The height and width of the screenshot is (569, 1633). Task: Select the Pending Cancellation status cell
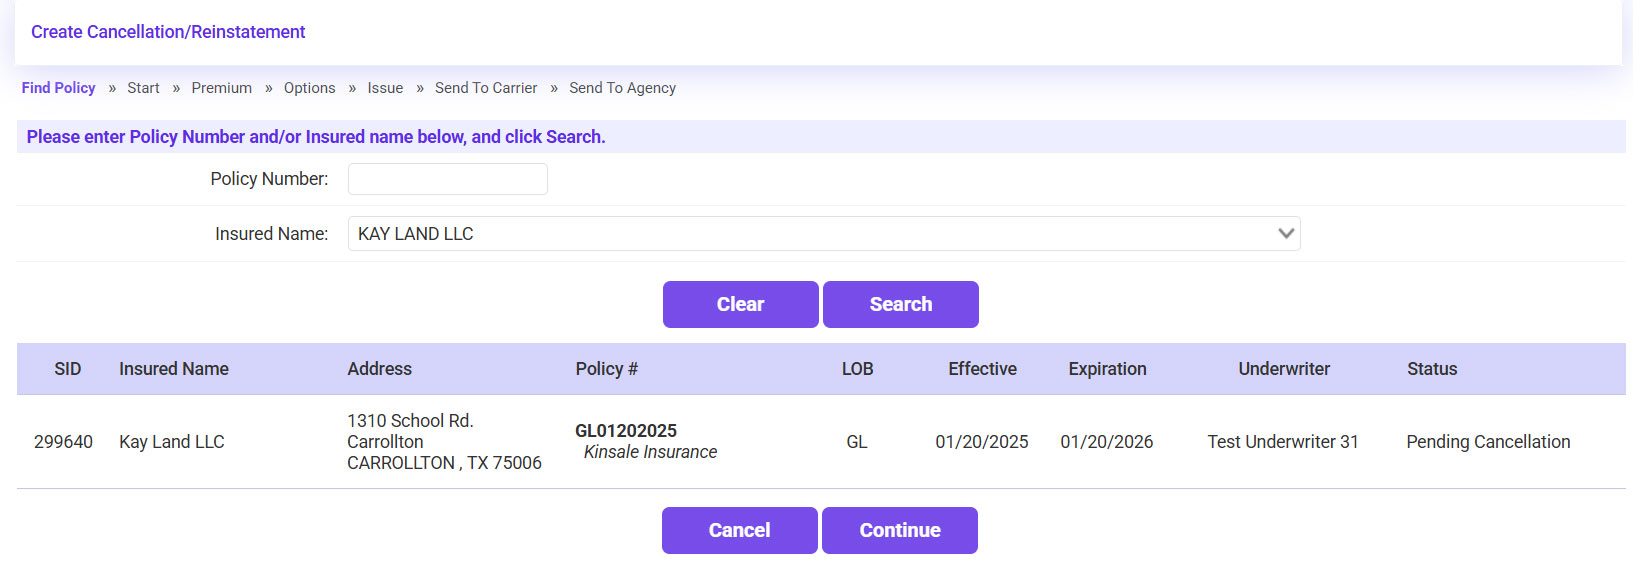click(1487, 442)
